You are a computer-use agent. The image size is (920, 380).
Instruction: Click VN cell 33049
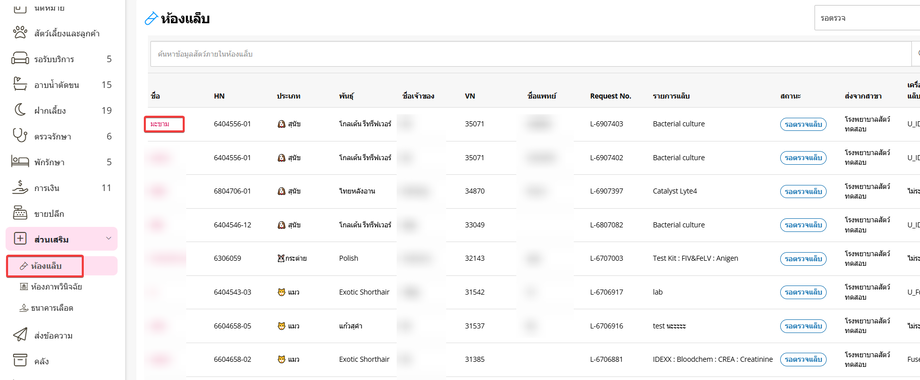click(475, 225)
